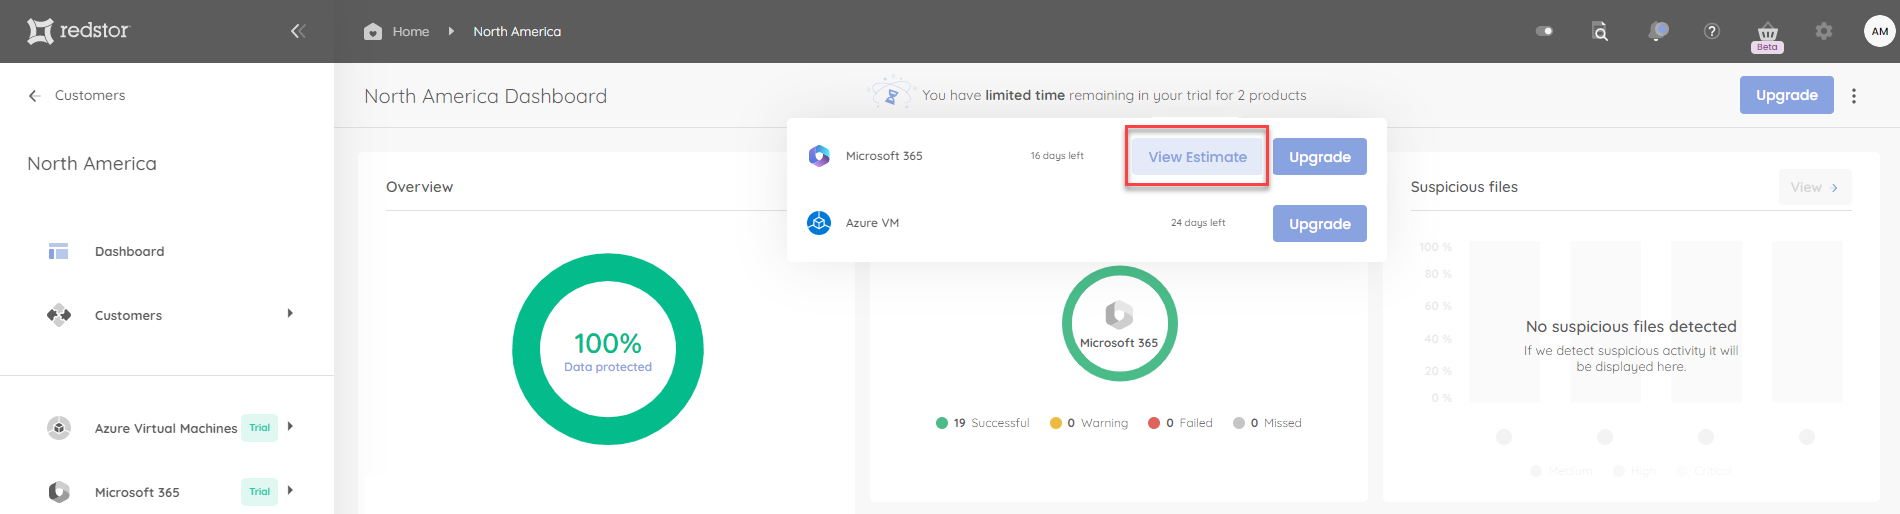Click Customers back link in sidebar
The image size is (1900, 514).
(90, 95)
